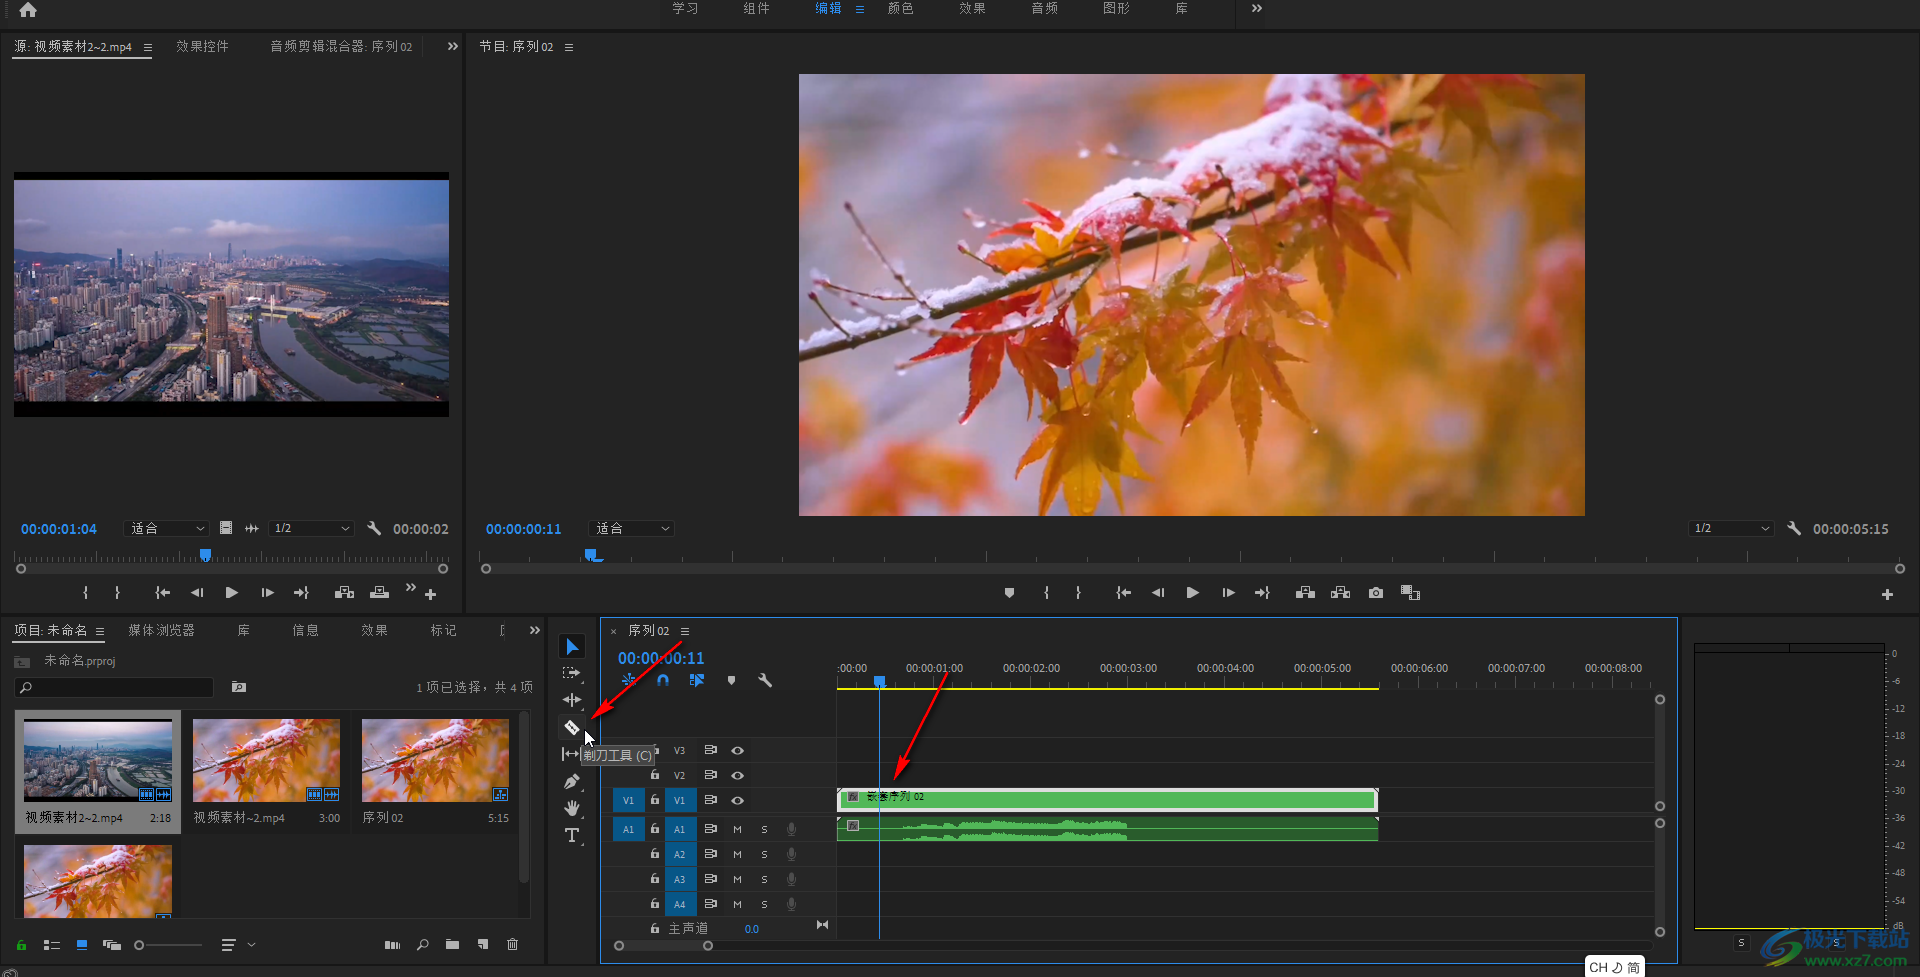Screen dimensions: 1920x977
Task: Hide track V1 output eye
Action: coord(737,800)
